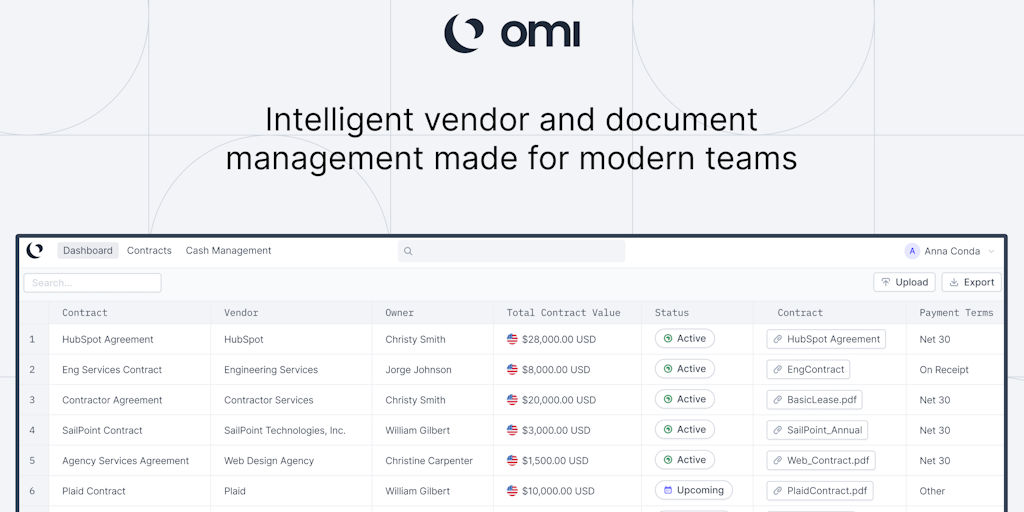Viewport: 1024px width, 512px height.
Task: Click the Active status badge for Eng Services Contract
Action: click(685, 369)
